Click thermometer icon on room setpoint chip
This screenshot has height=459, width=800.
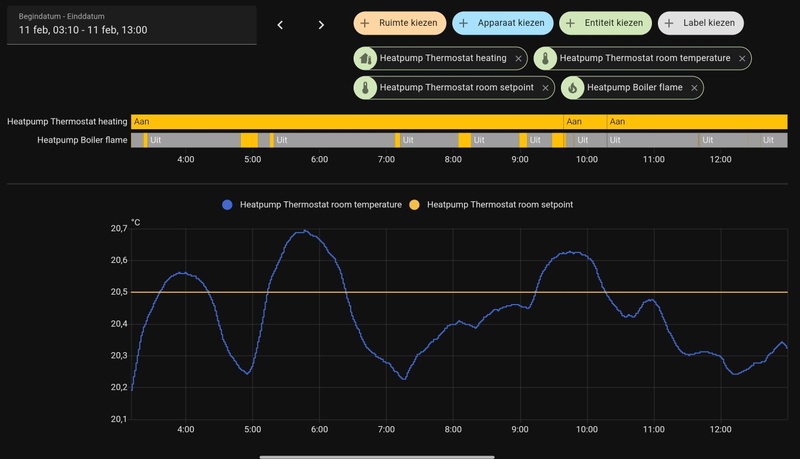365,88
